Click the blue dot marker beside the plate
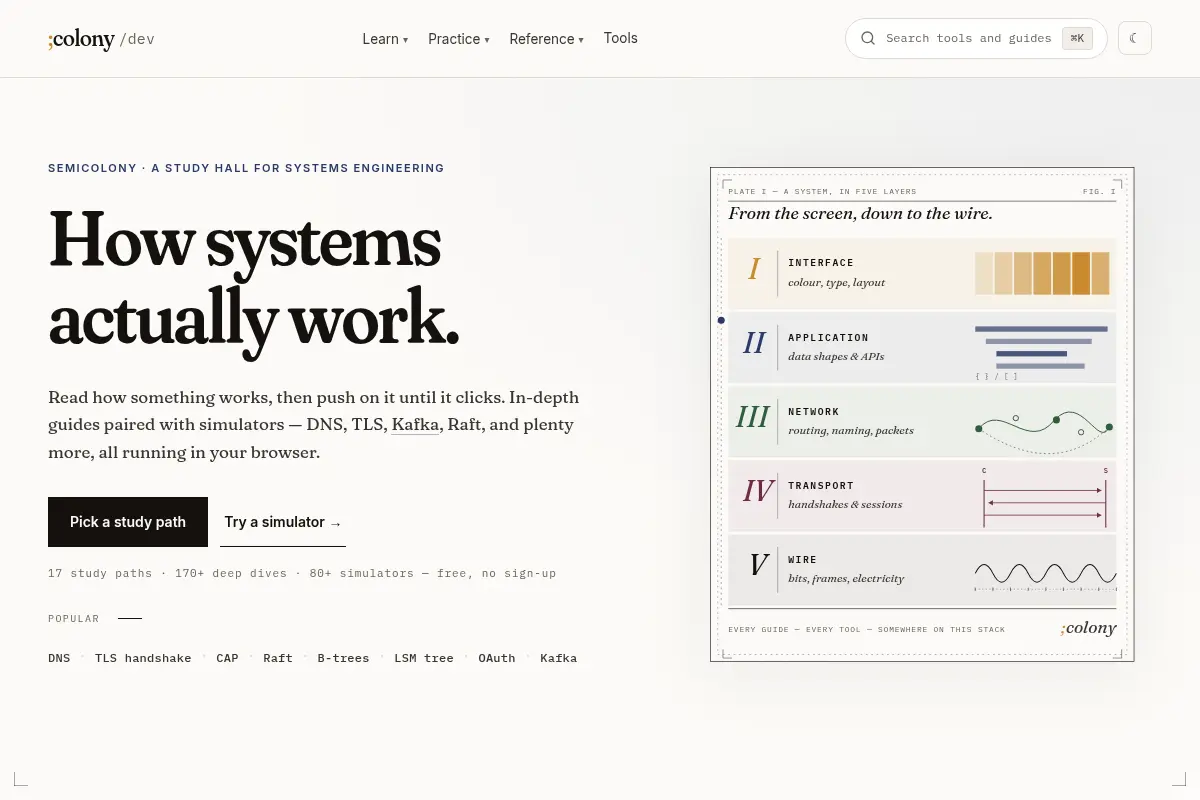The height and width of the screenshot is (800, 1200). [721, 320]
